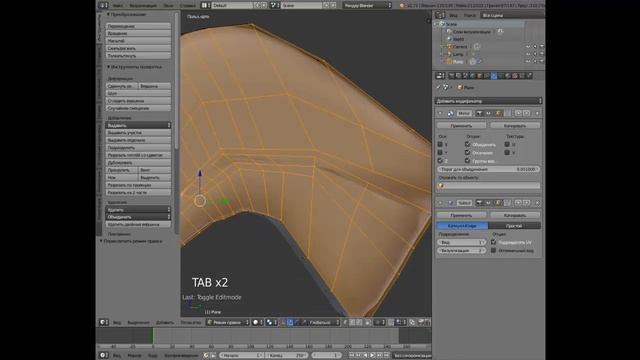Toggle Mirror texture V checkbox
640x360 pixels.
[507, 152]
